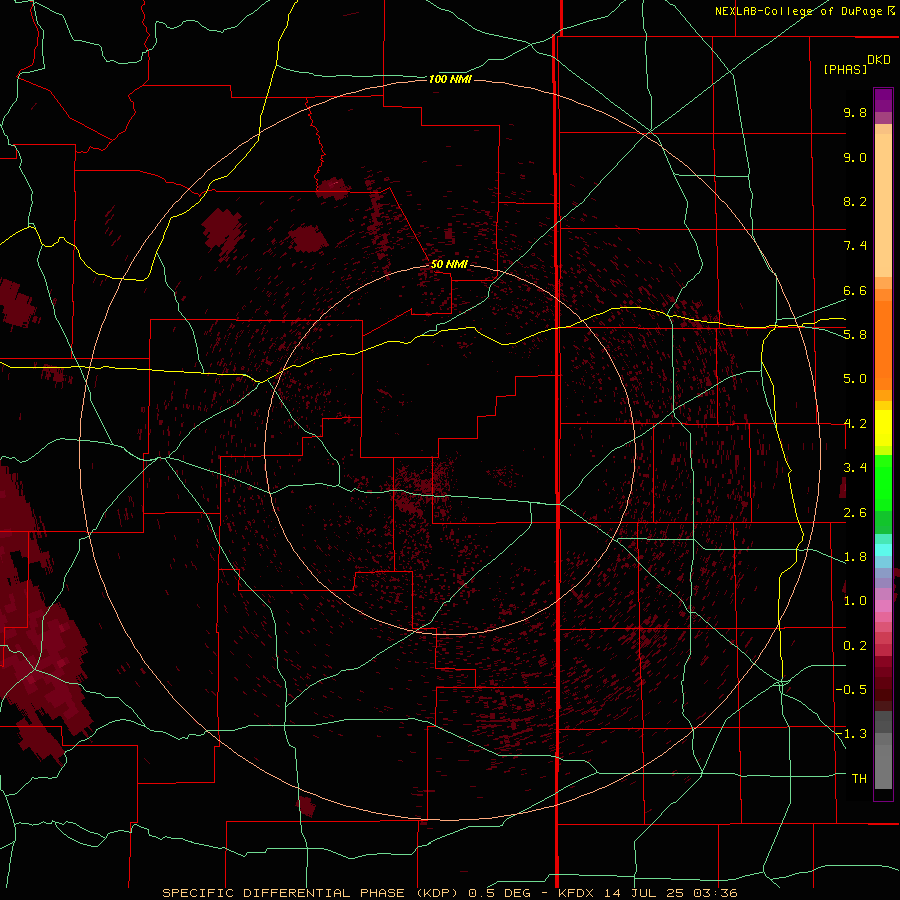The height and width of the screenshot is (900, 900).
Task: Click the -0.5 value on color scale
Action: click(x=851, y=690)
